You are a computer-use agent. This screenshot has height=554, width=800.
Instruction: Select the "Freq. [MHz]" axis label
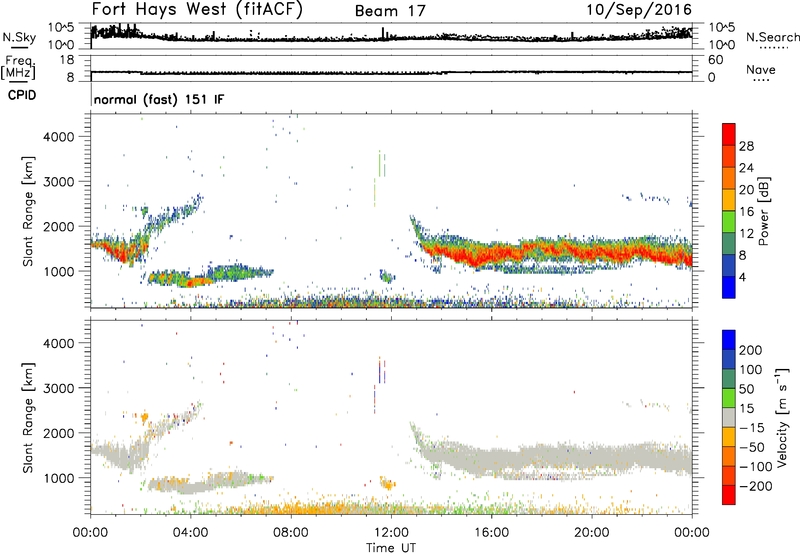pos(19,67)
